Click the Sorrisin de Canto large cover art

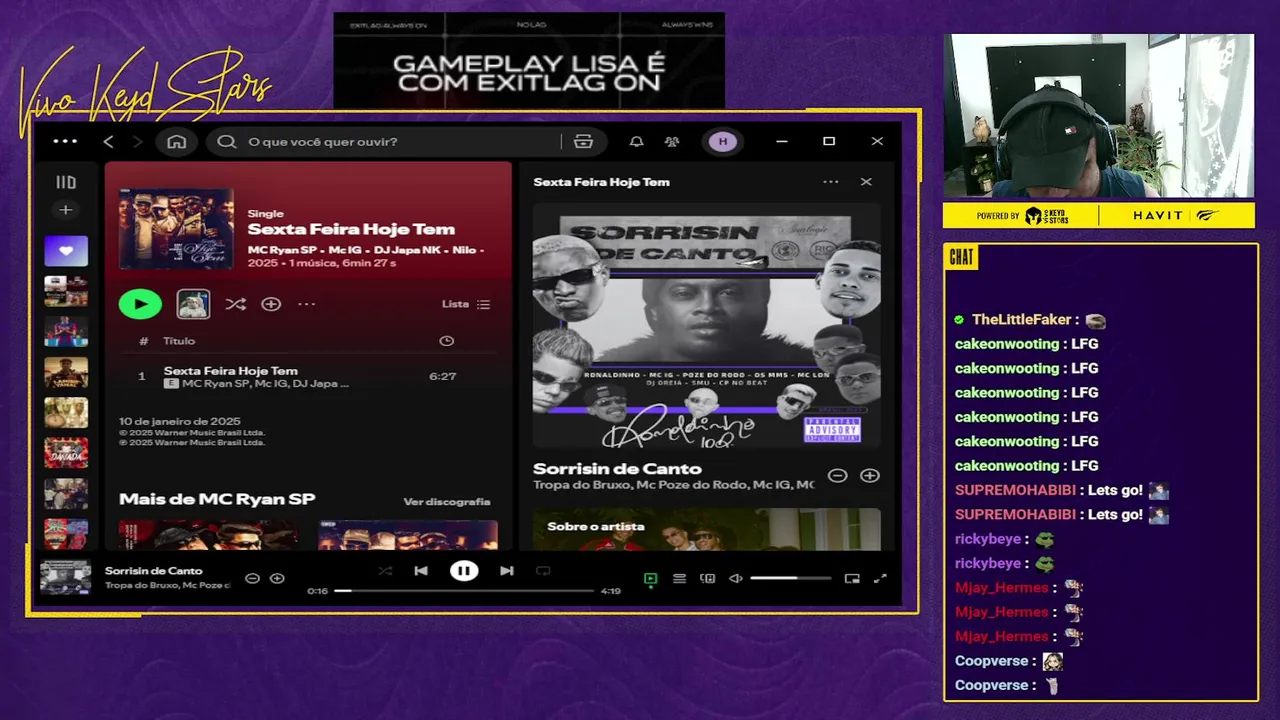[706, 326]
